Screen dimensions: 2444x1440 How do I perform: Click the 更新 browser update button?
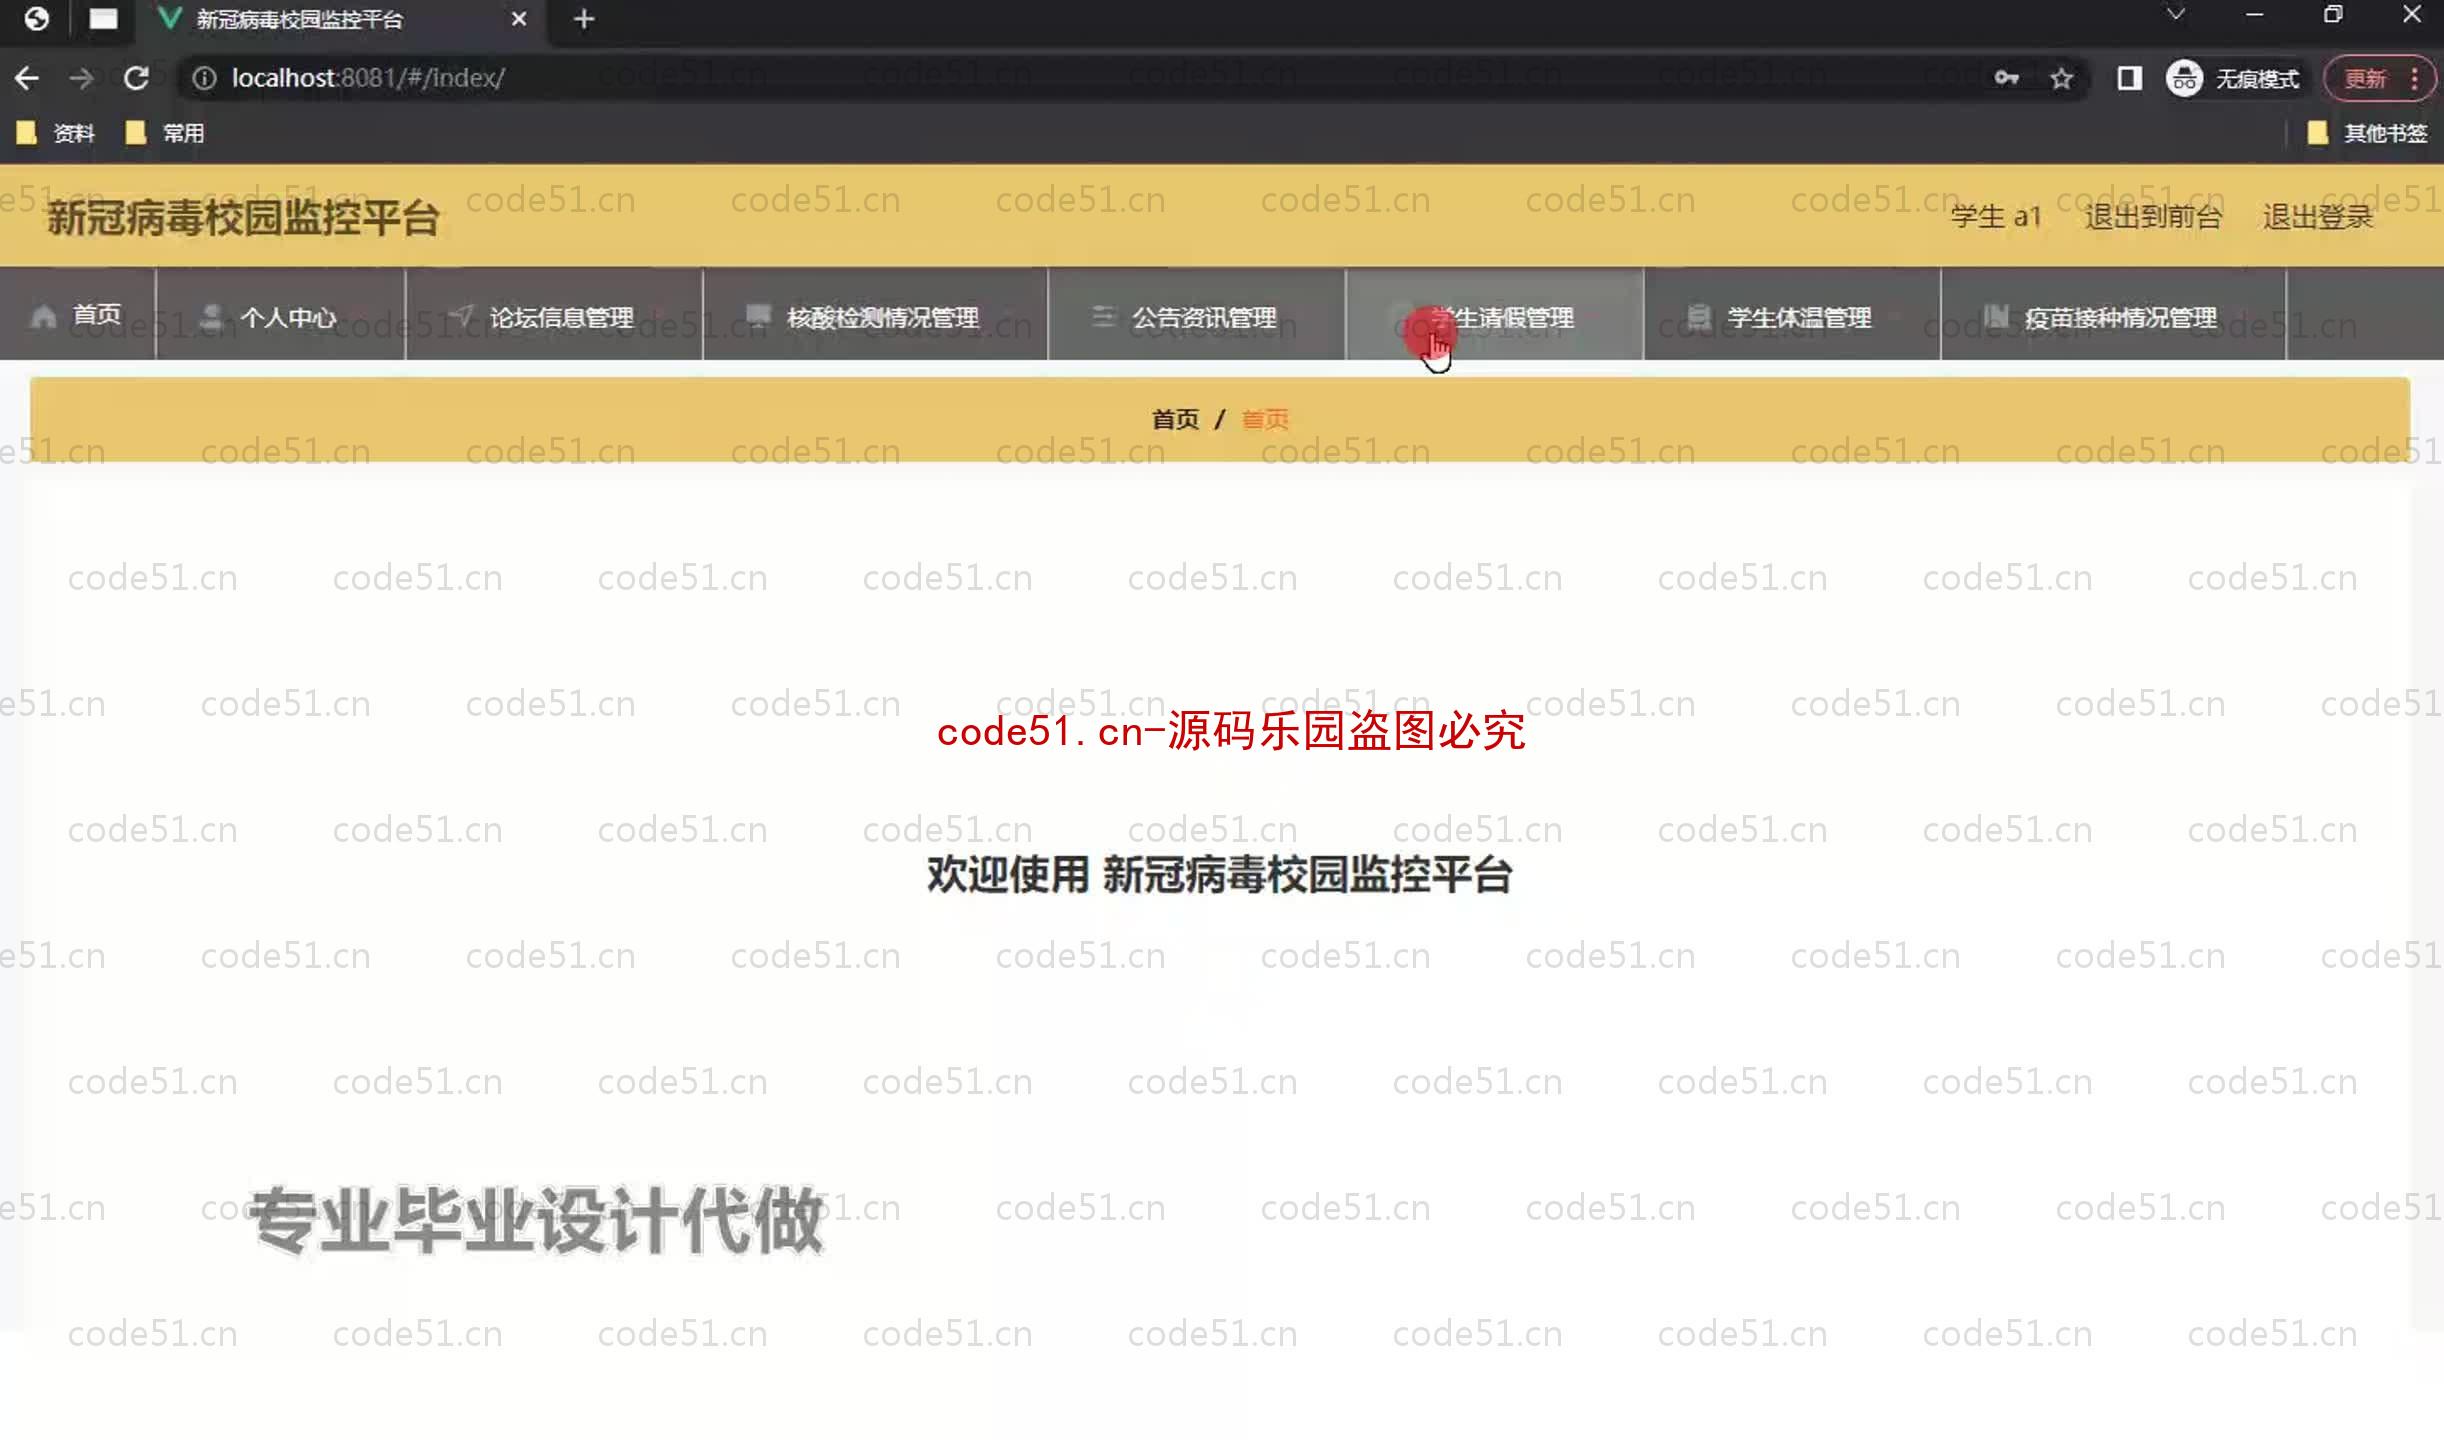pos(2366,78)
